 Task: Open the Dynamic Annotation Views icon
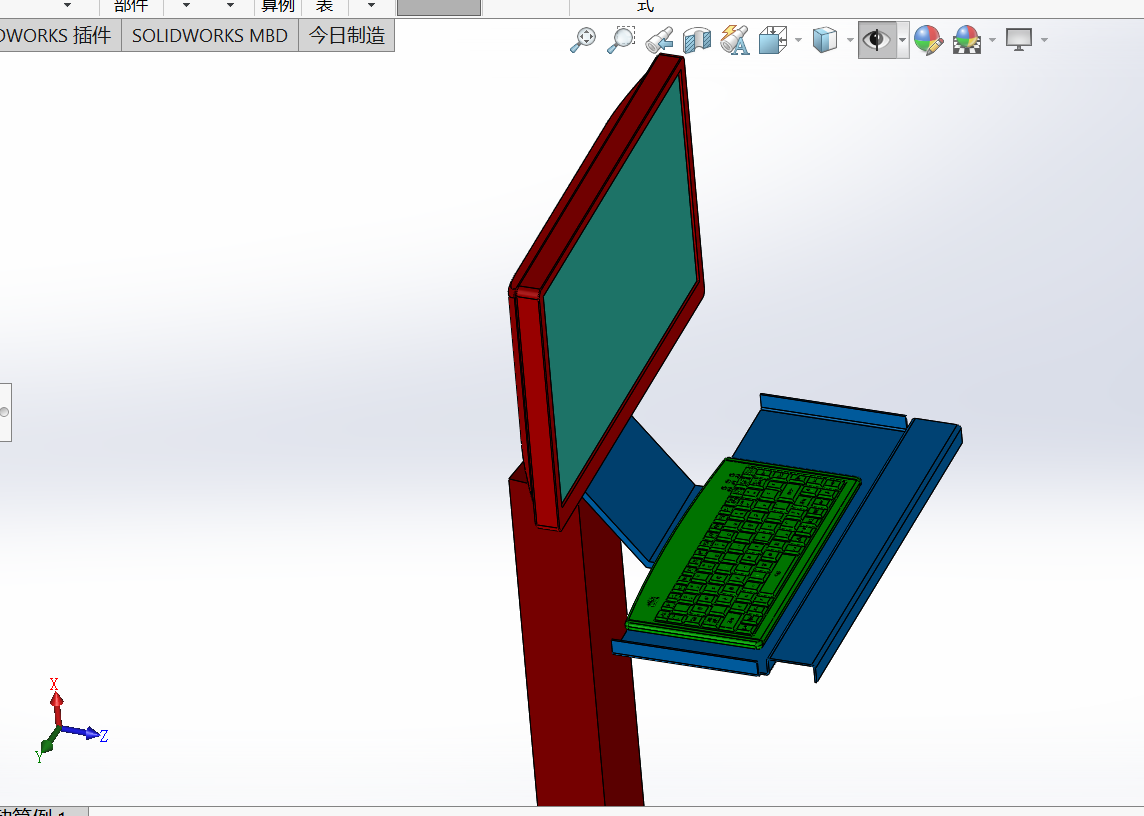735,39
